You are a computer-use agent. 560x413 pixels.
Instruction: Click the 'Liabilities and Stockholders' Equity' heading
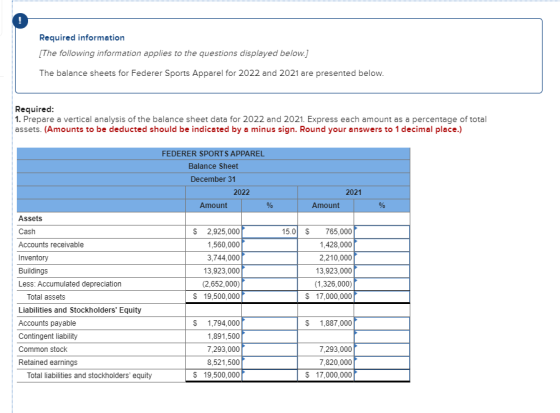click(80, 310)
